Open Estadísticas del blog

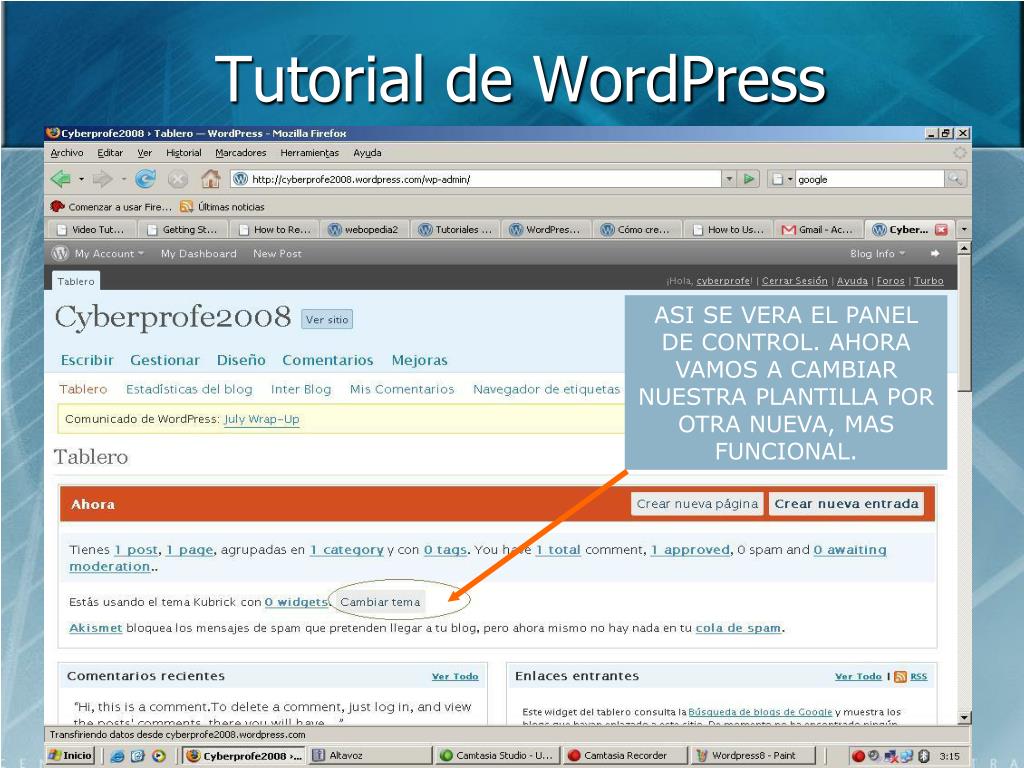(189, 389)
